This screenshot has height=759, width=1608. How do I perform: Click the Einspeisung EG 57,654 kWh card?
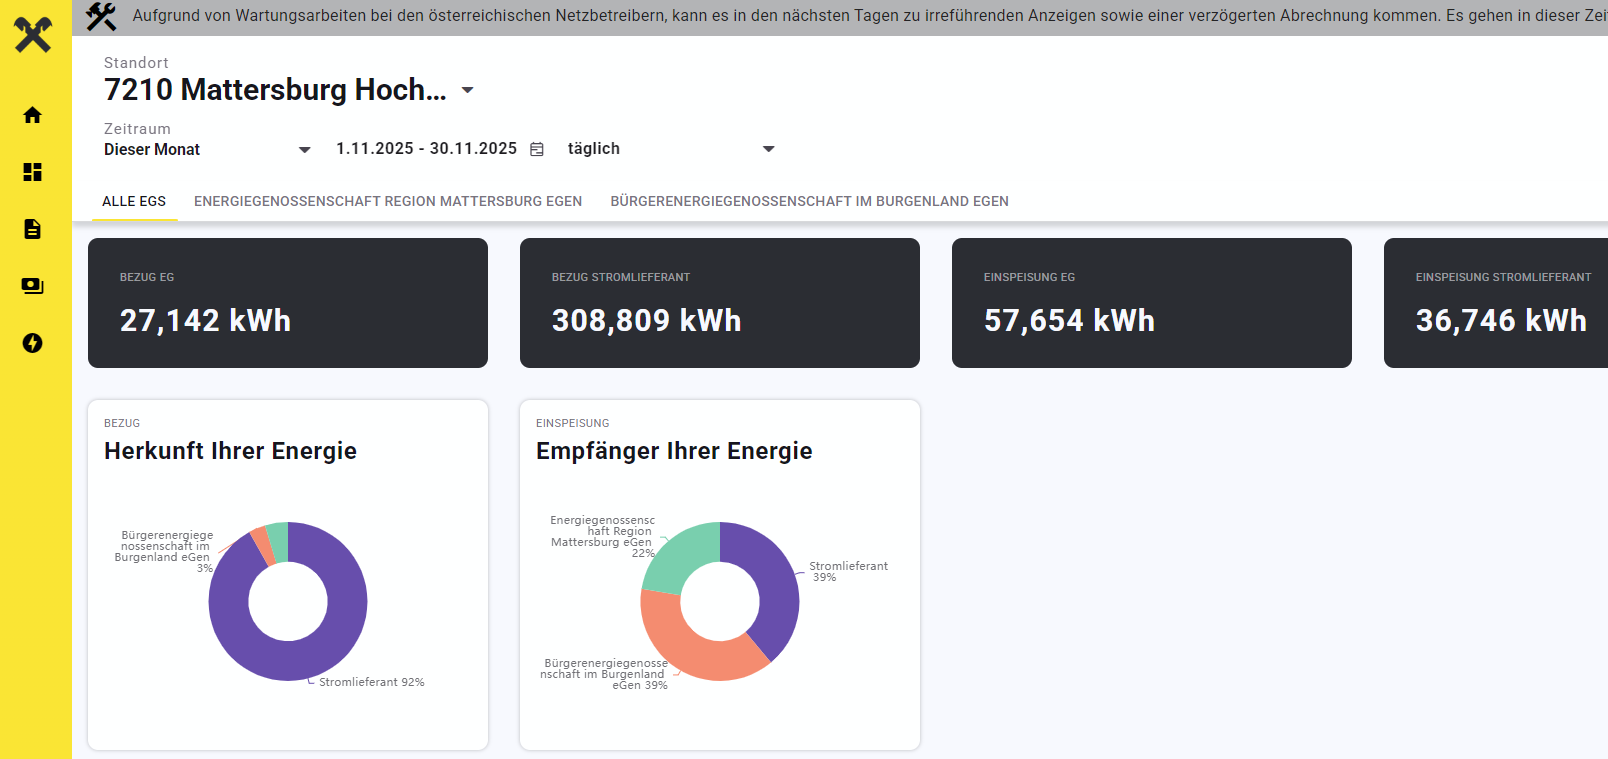1152,303
